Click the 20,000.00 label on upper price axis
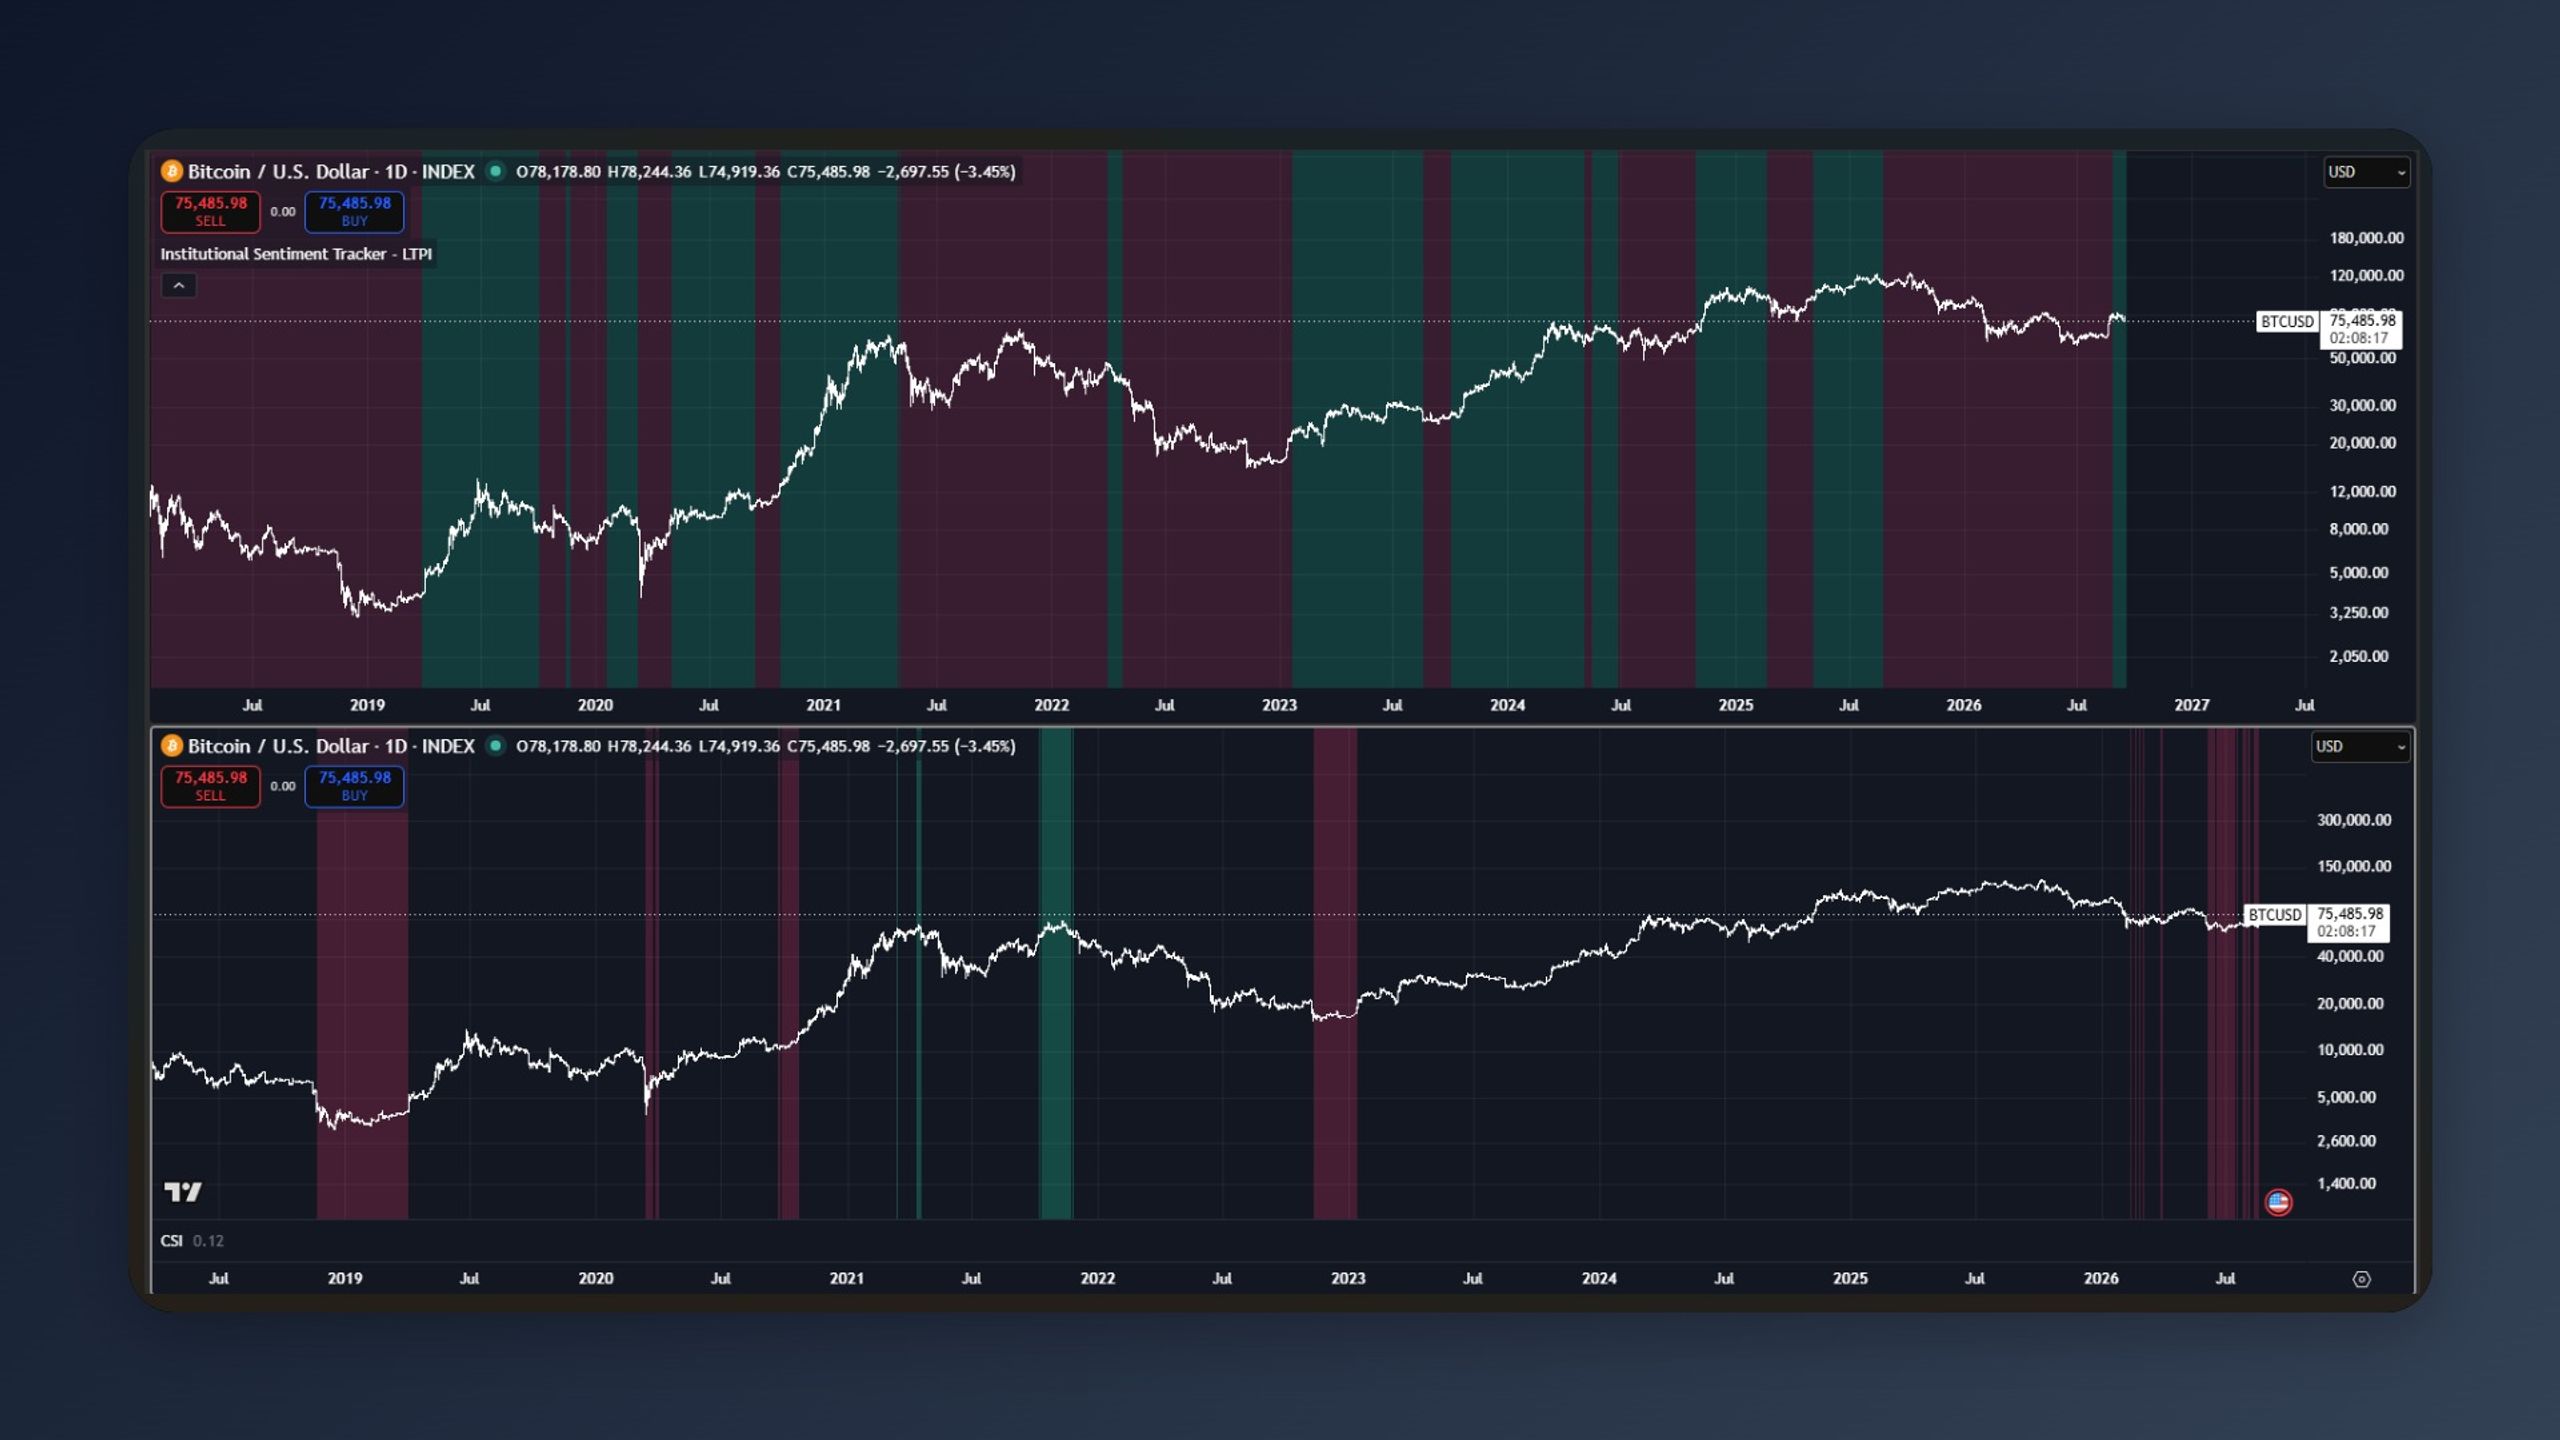 coord(2362,443)
